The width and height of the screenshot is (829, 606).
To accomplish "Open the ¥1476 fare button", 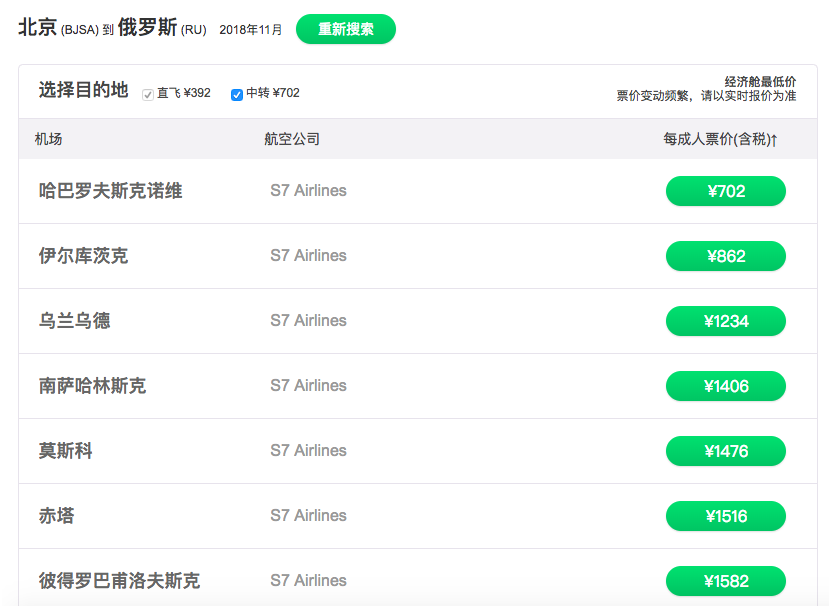I will tap(726, 451).
